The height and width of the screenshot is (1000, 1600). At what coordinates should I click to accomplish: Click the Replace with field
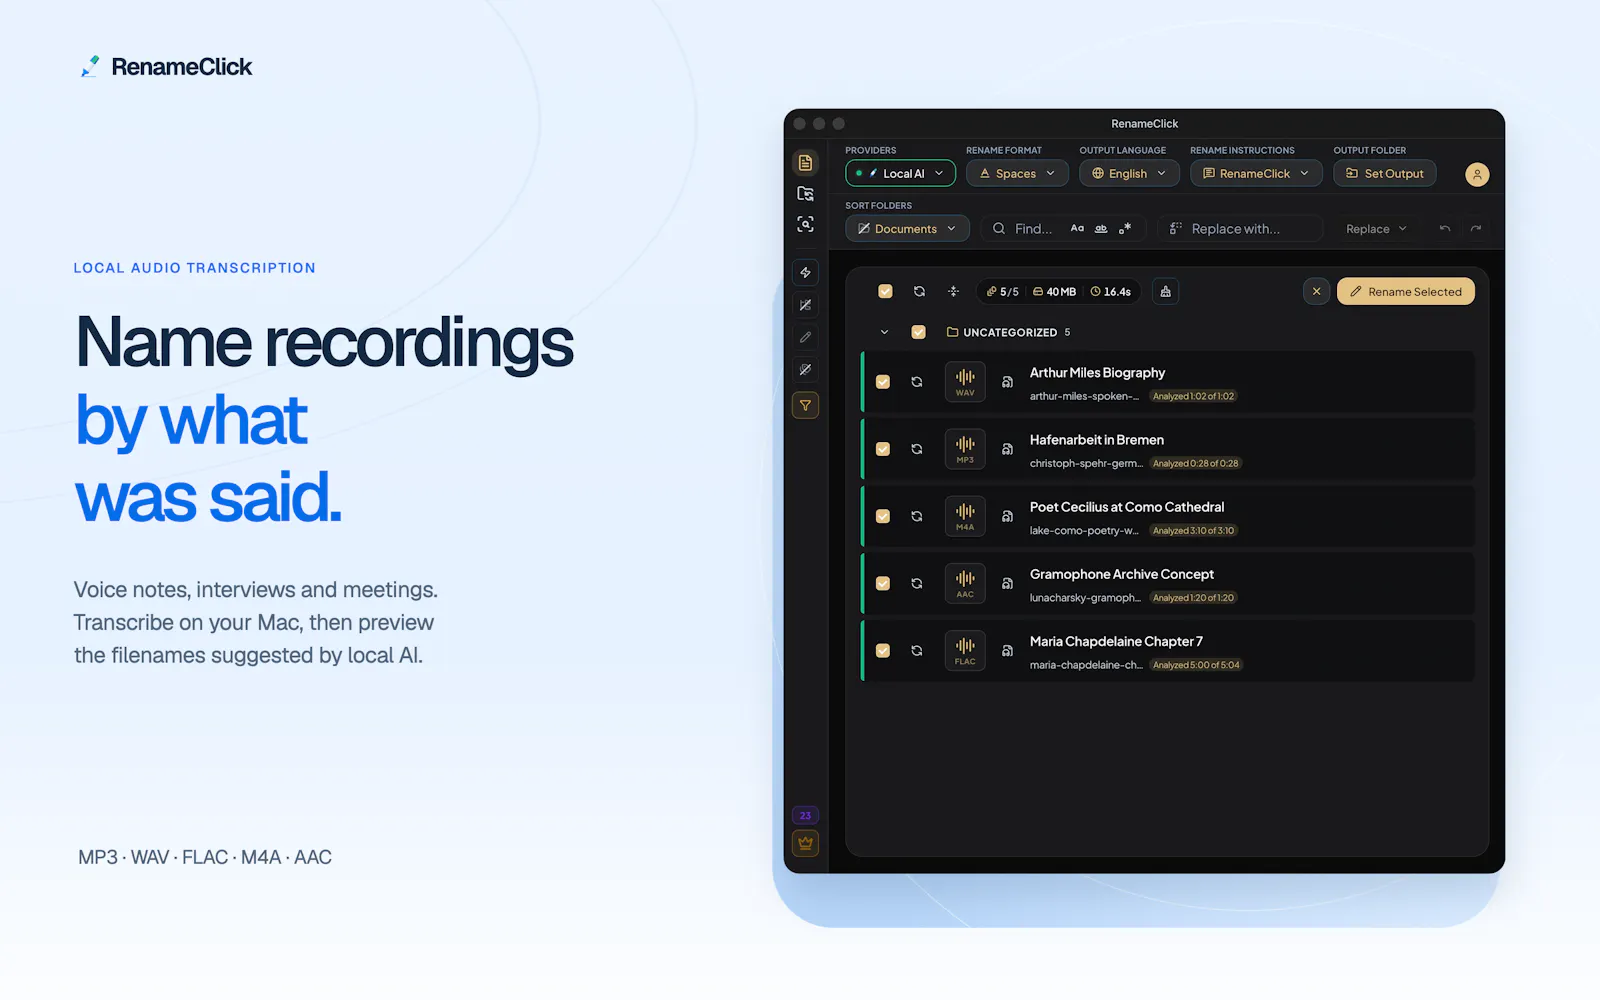[x=1240, y=229]
